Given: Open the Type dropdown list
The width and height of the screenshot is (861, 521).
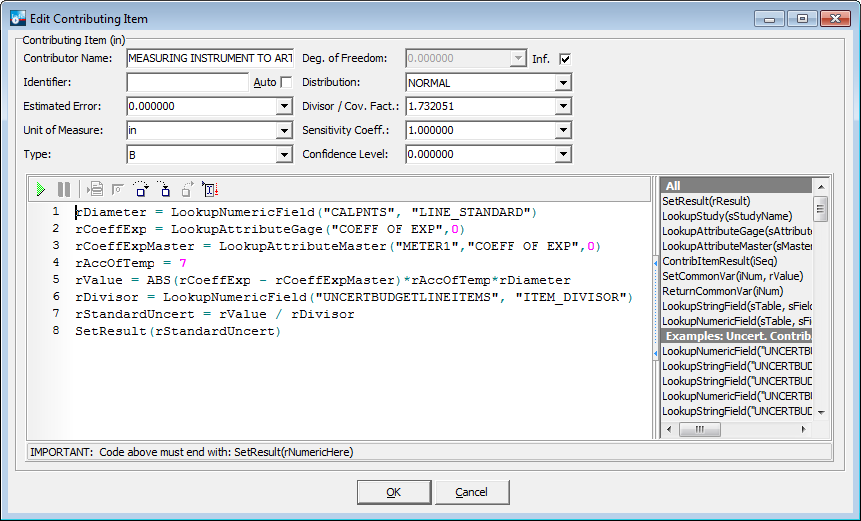Looking at the screenshot, I should point(283,155).
